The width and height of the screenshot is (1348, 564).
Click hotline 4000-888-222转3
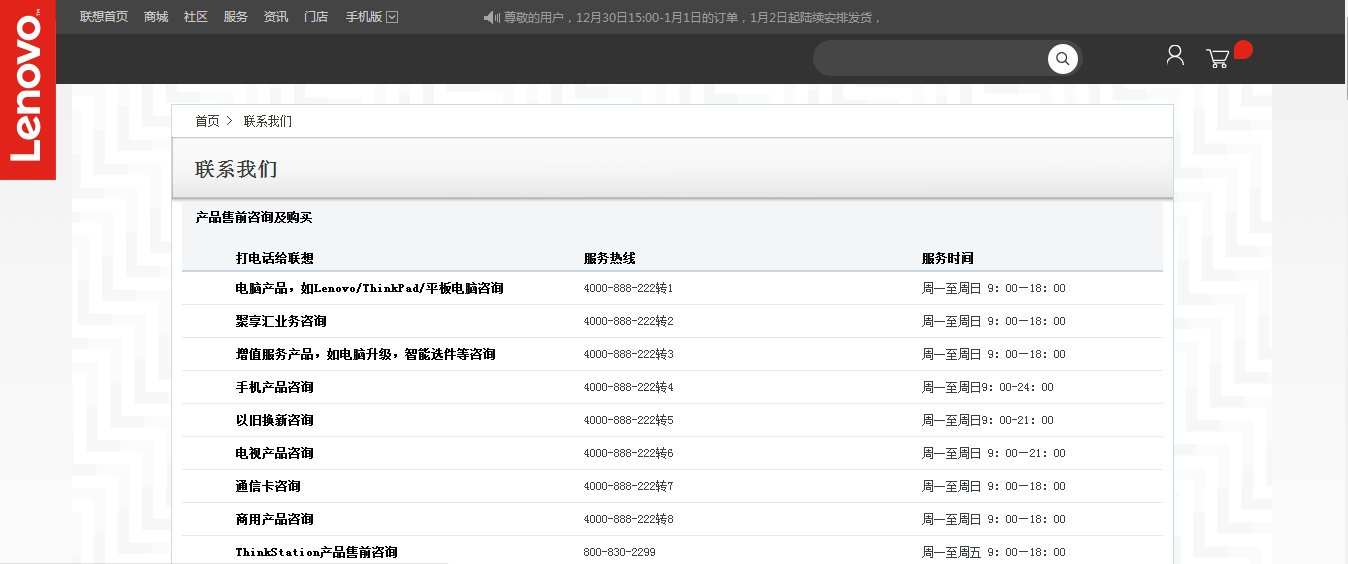click(x=628, y=354)
